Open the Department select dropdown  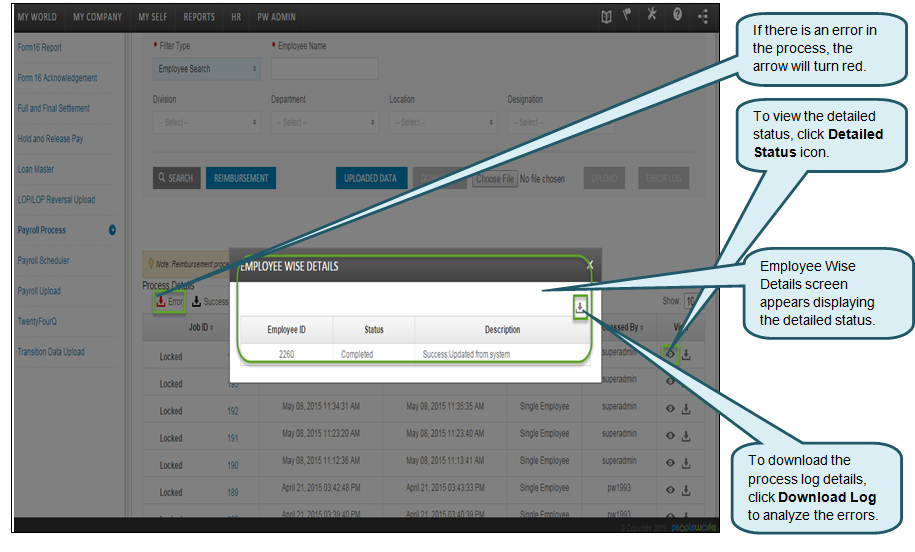click(324, 123)
